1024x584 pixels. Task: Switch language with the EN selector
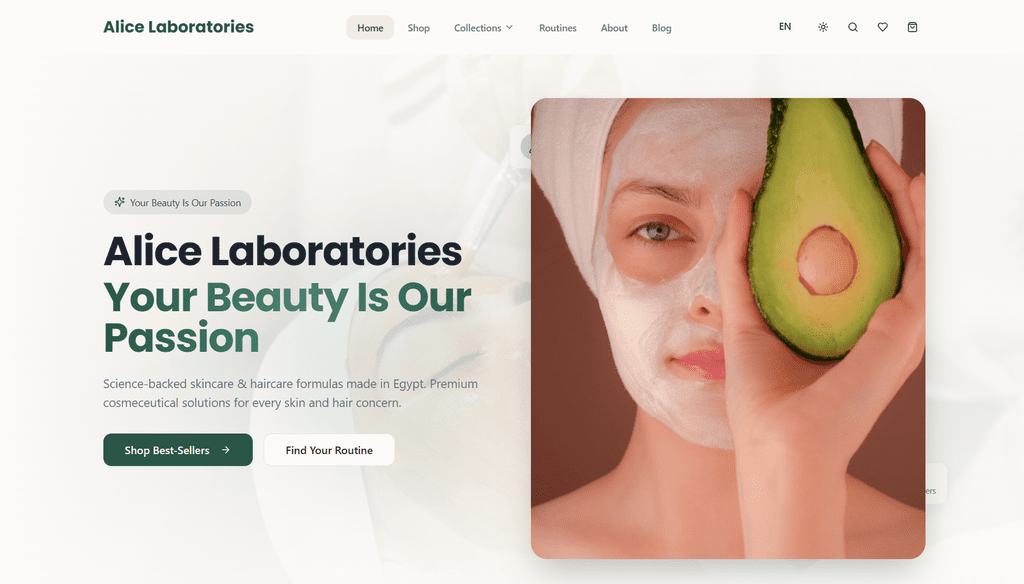[785, 27]
